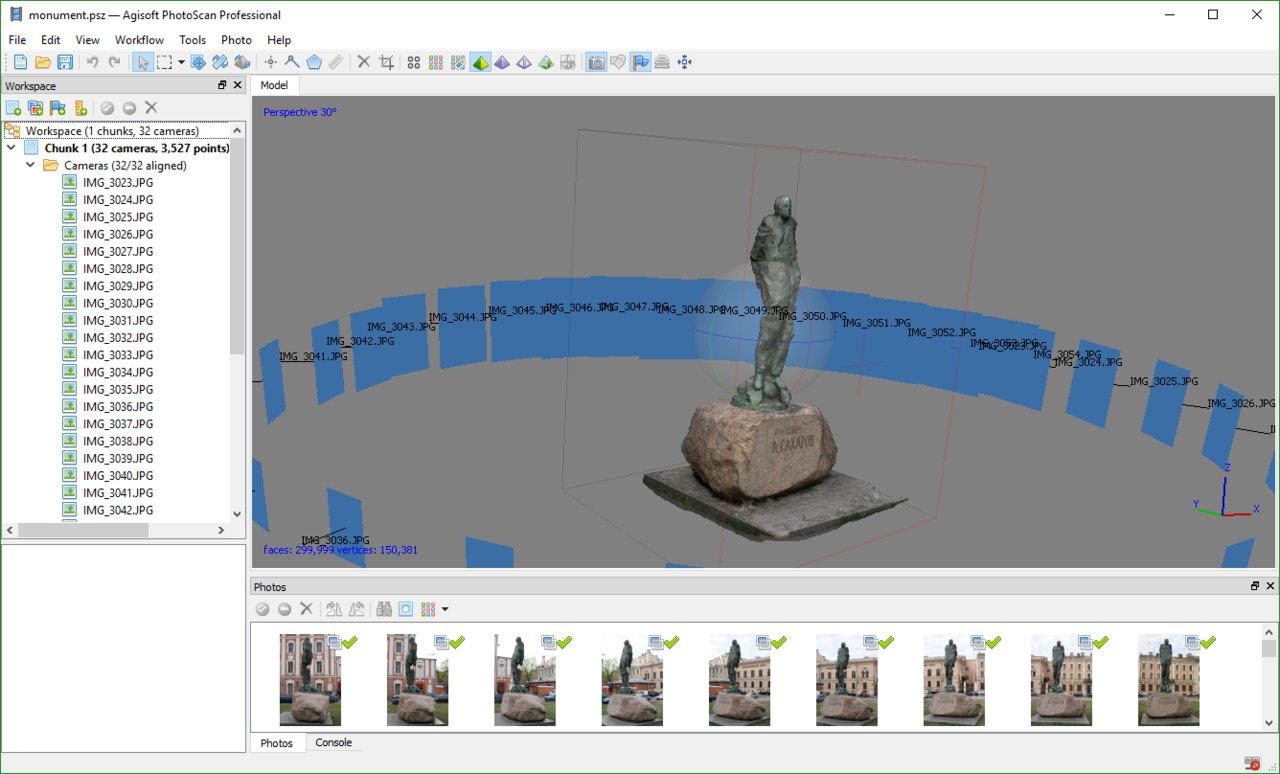Open the Photos view mode dropdown arrow
This screenshot has height=774, width=1280.
point(445,609)
